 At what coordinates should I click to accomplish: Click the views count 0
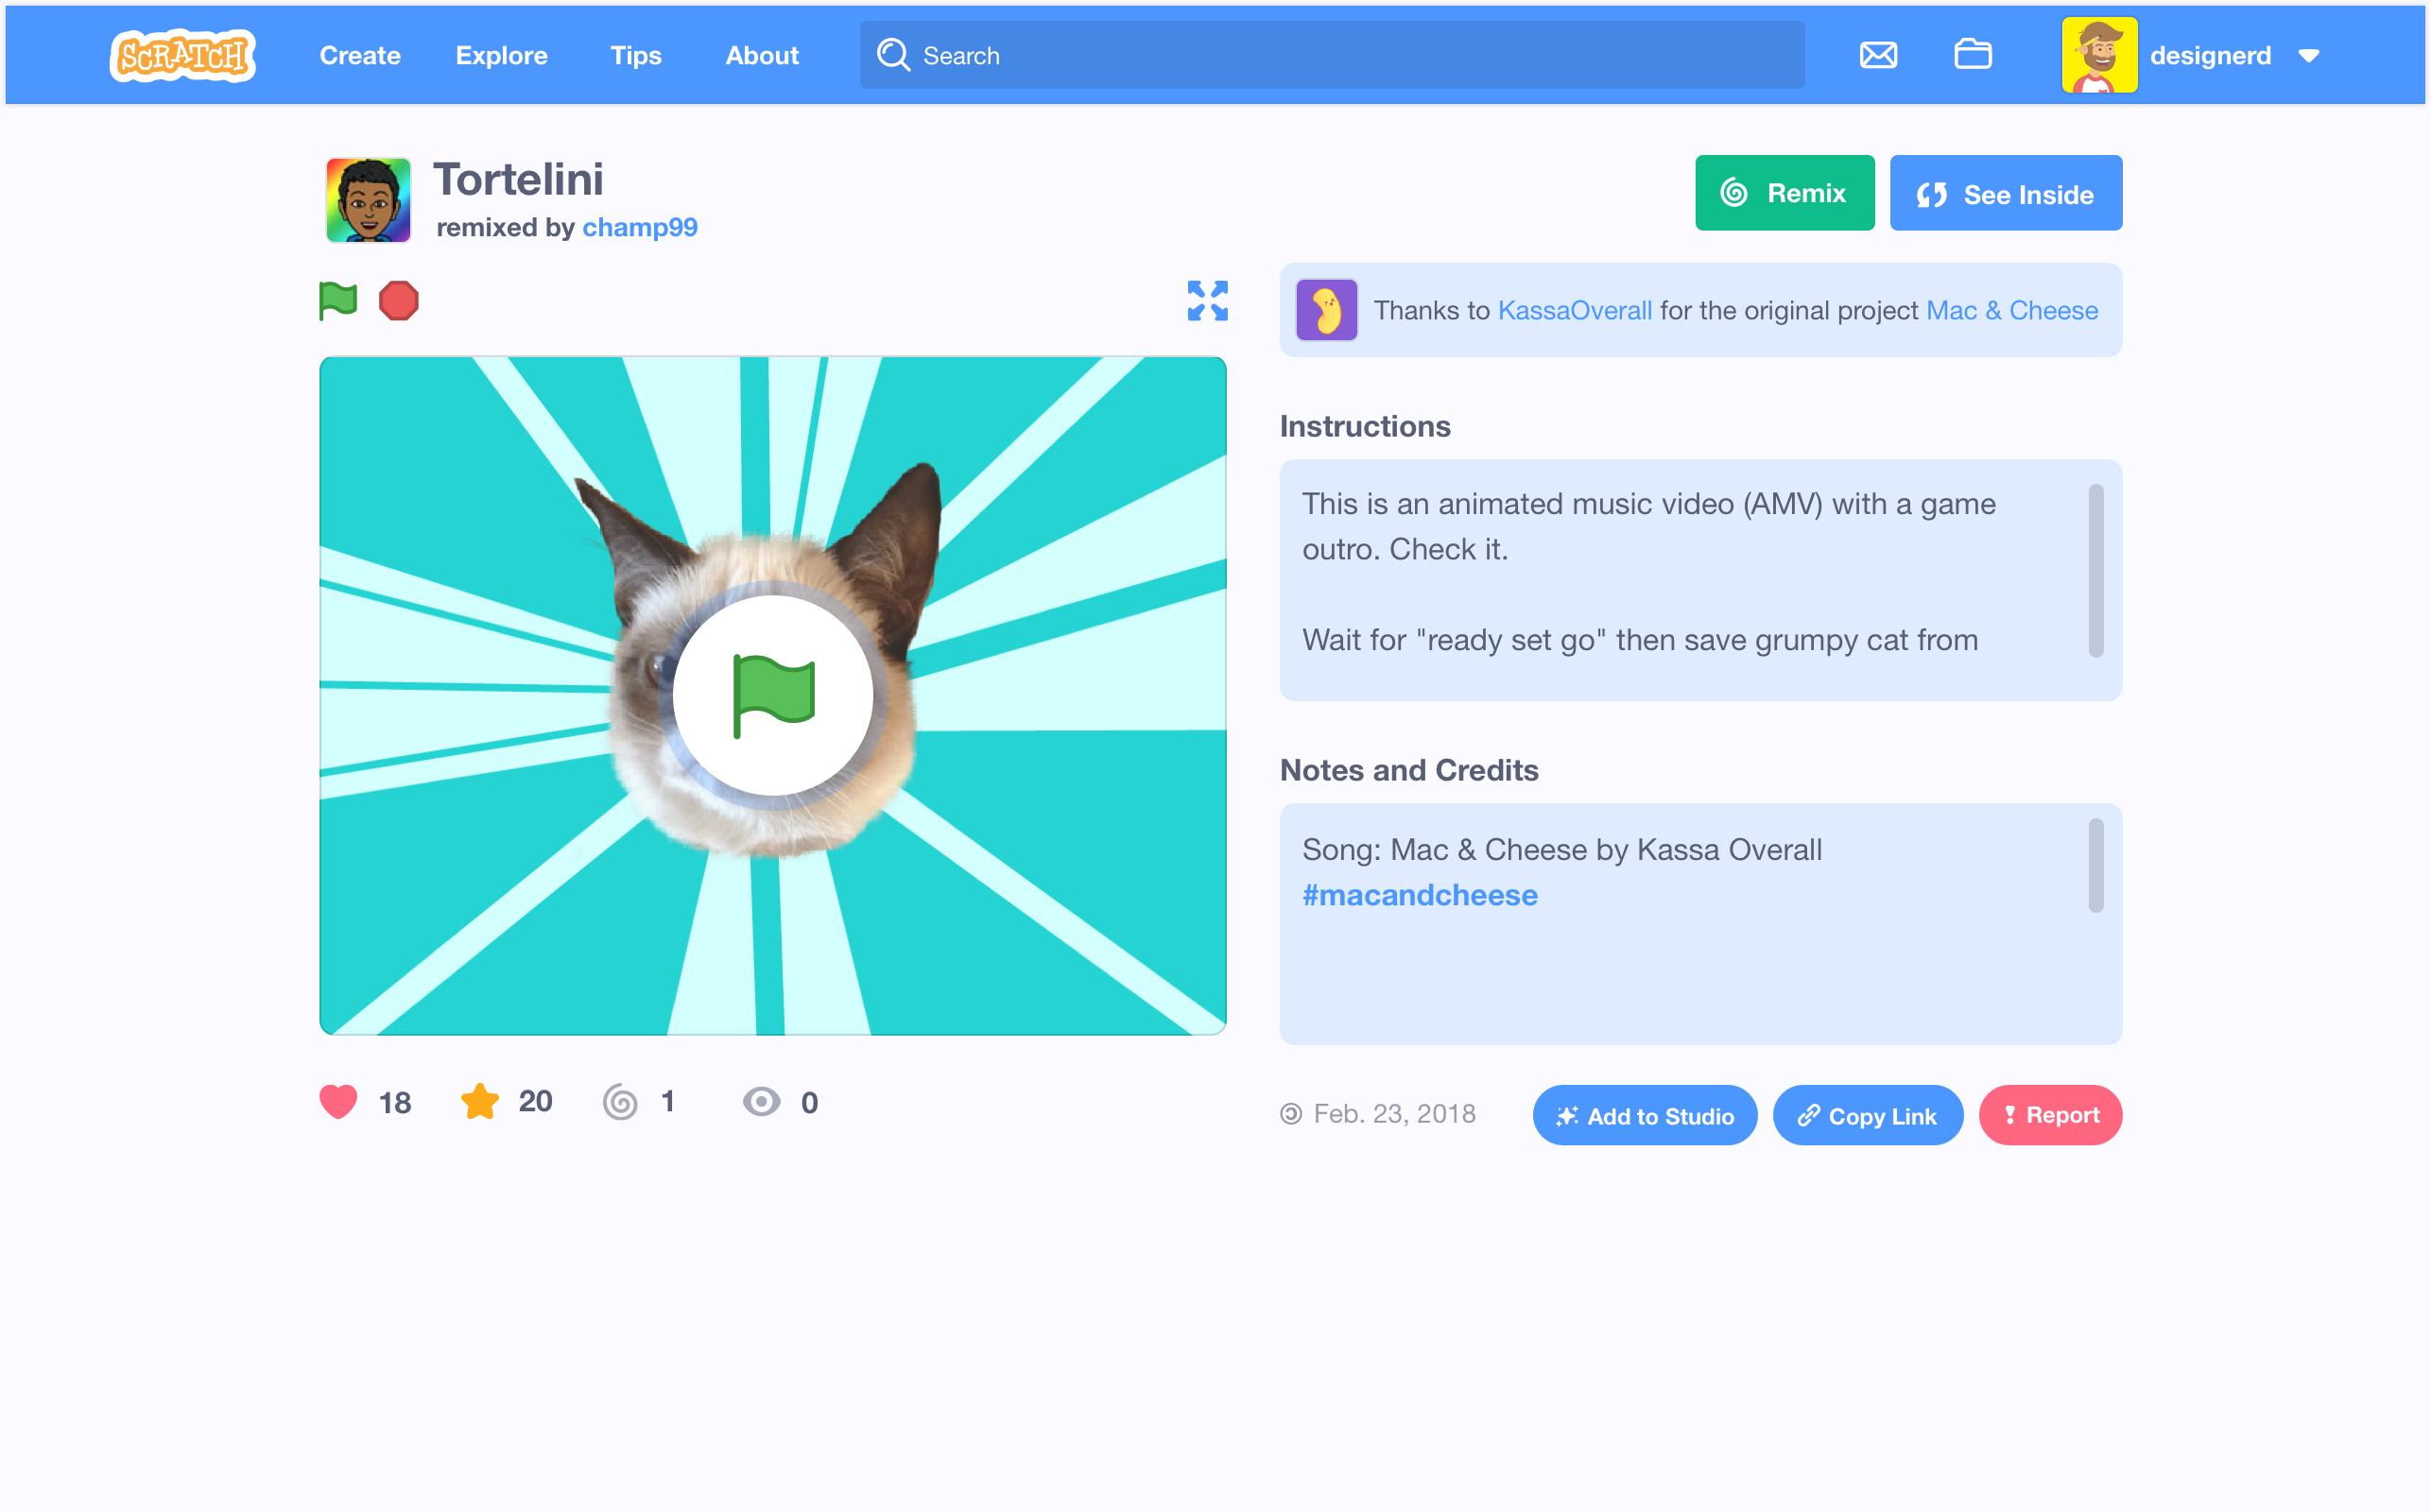coord(810,1103)
